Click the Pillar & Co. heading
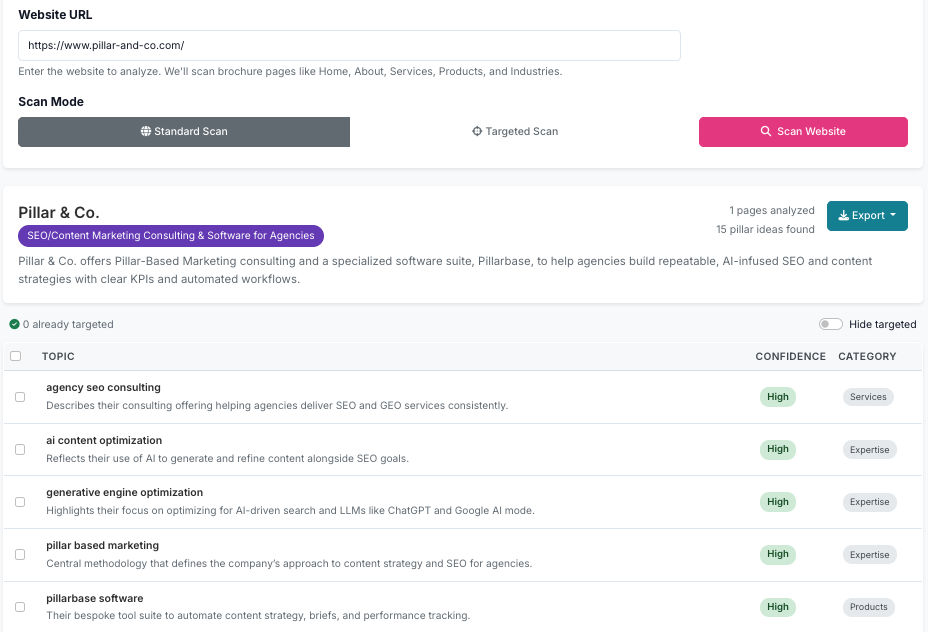 tap(59, 212)
